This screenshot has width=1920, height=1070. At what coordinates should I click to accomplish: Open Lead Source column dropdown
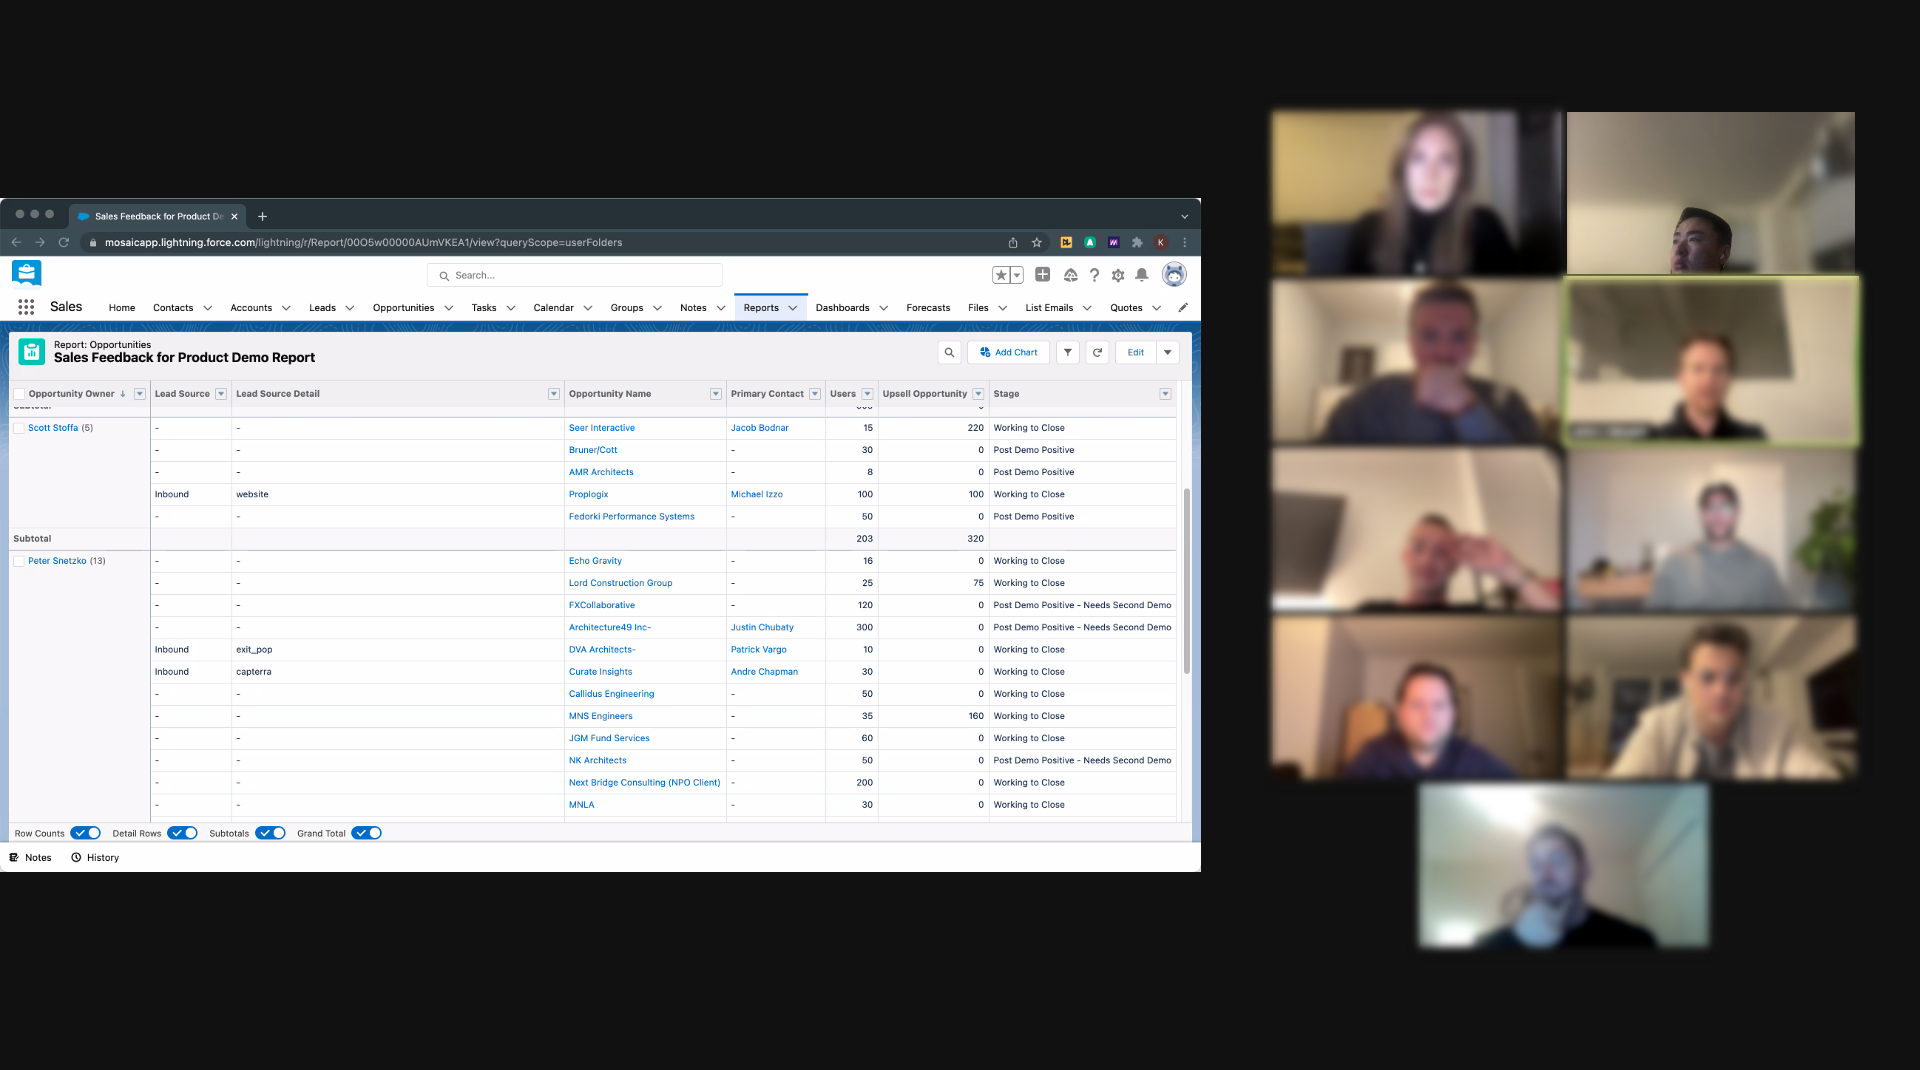coord(221,394)
